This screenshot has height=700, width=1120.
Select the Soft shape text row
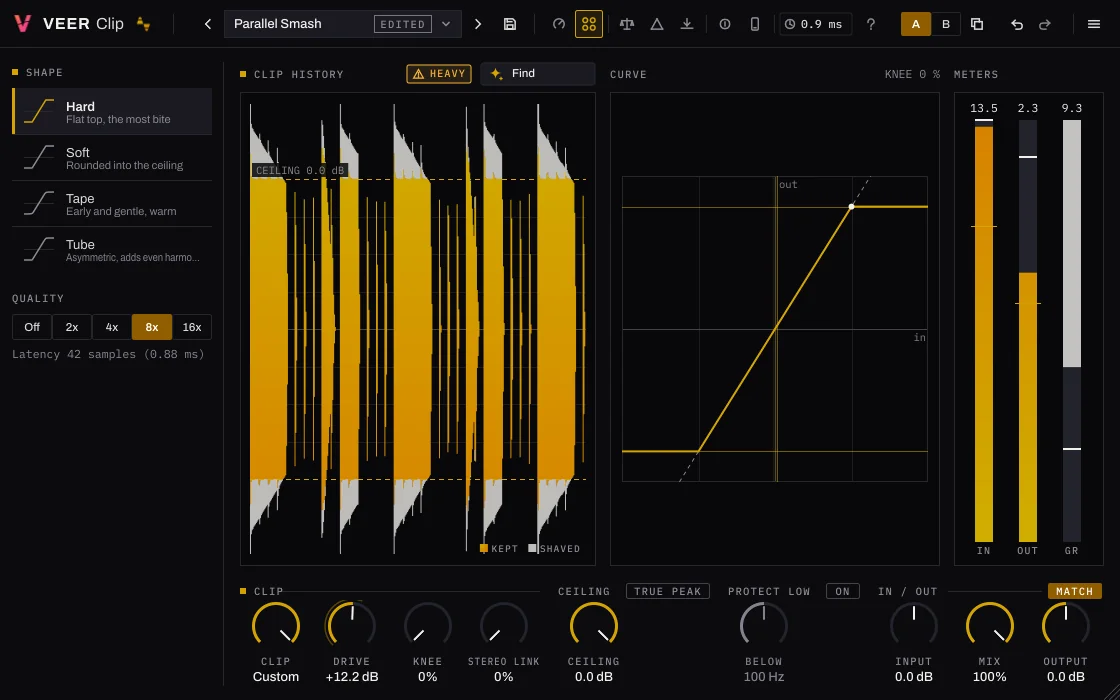[x=112, y=158]
